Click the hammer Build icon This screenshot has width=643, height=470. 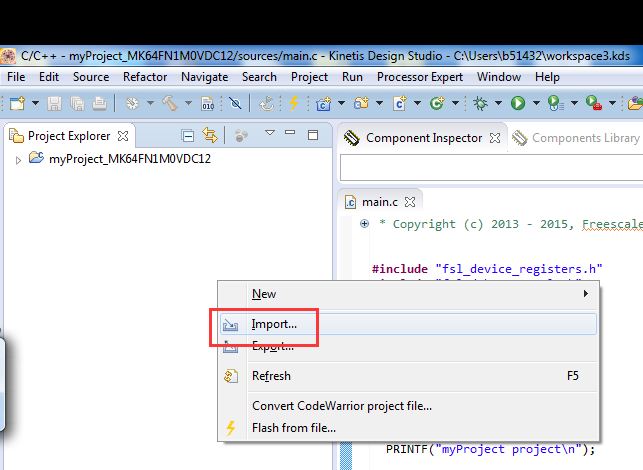coord(170,103)
